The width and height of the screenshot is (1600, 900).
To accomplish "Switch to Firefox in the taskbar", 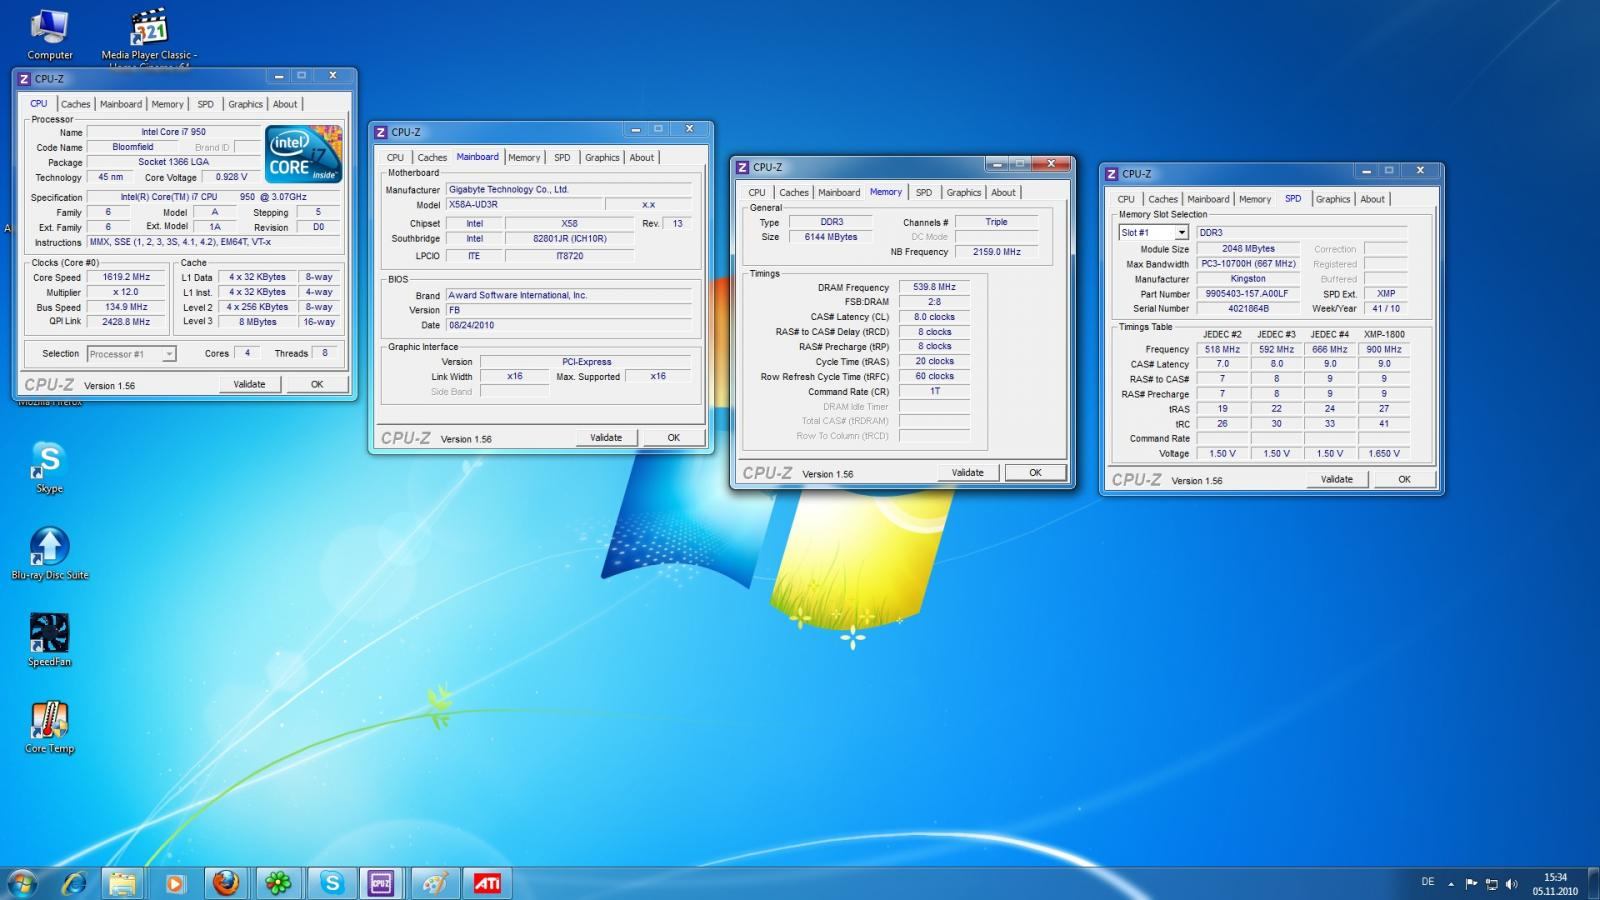I will pos(226,883).
